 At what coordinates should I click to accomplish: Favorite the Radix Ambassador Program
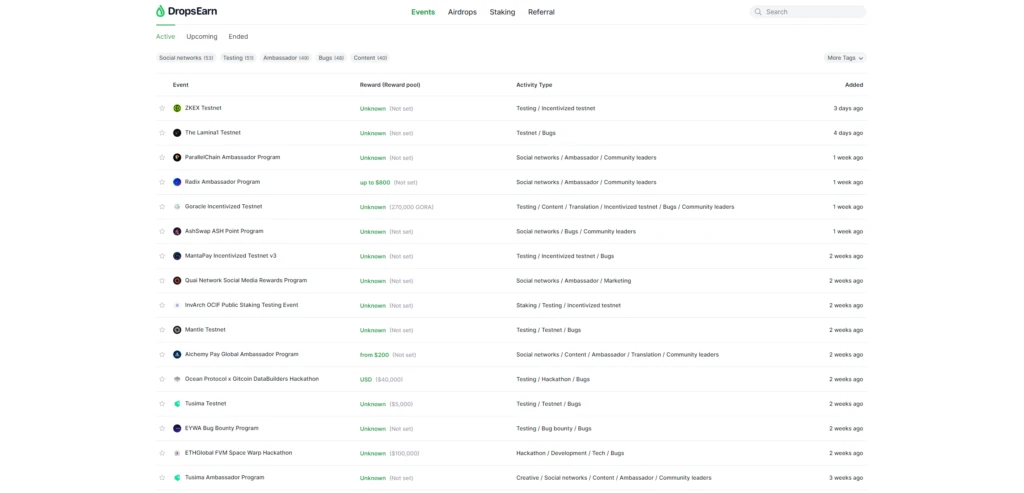pos(162,182)
